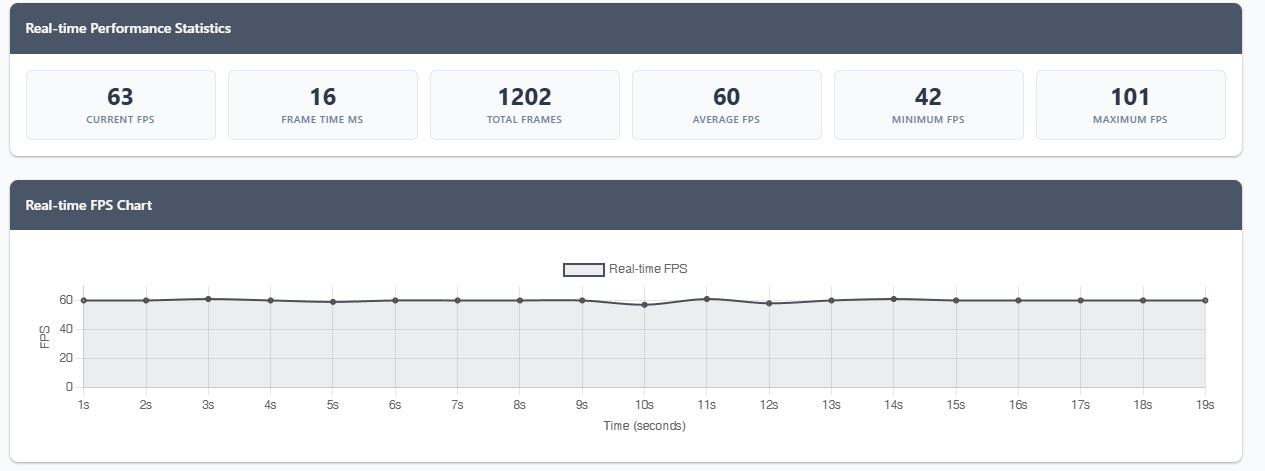Click the FPS data point at 11s
This screenshot has width=1265, height=471.
pos(707,299)
